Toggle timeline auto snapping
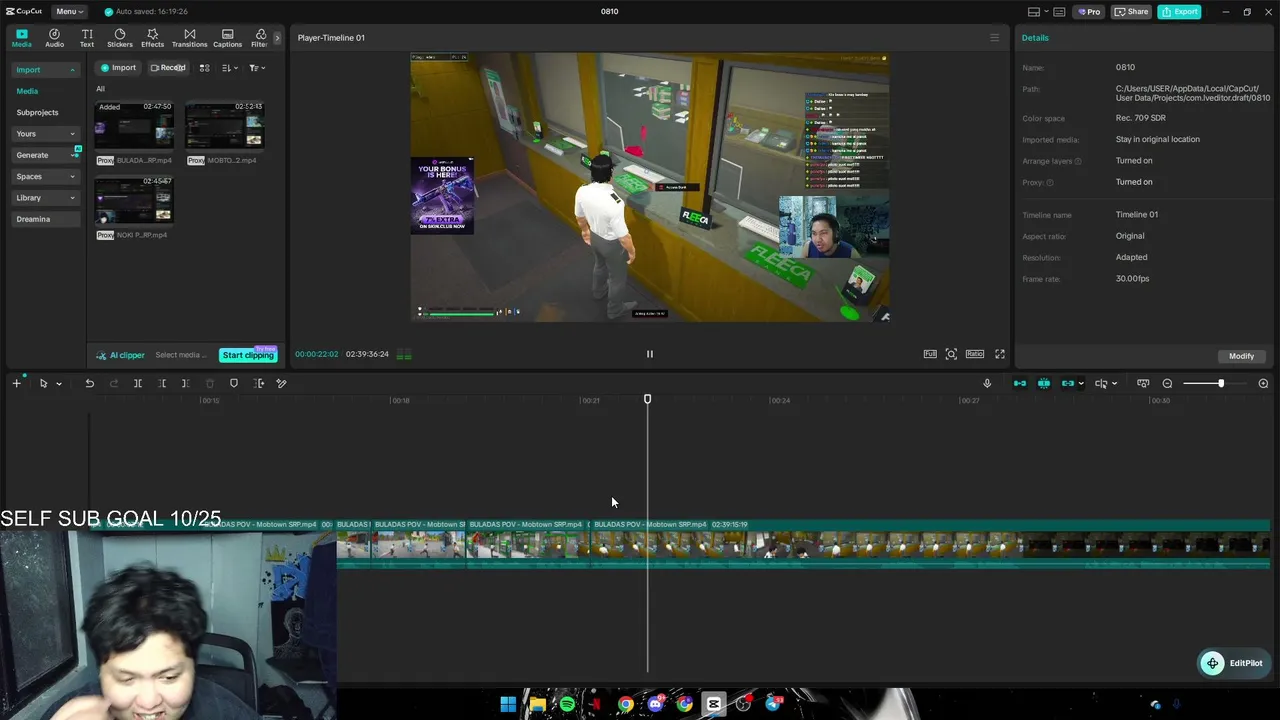This screenshot has width=1280, height=720. 1044,383
